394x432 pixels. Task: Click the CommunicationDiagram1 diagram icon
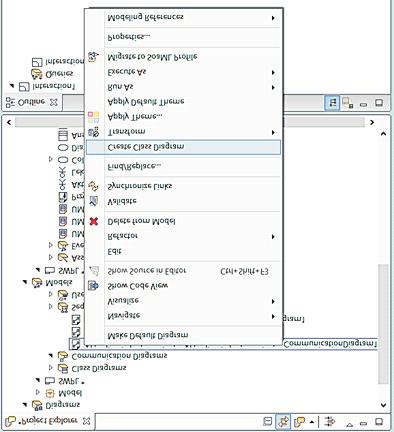[x=76, y=344]
